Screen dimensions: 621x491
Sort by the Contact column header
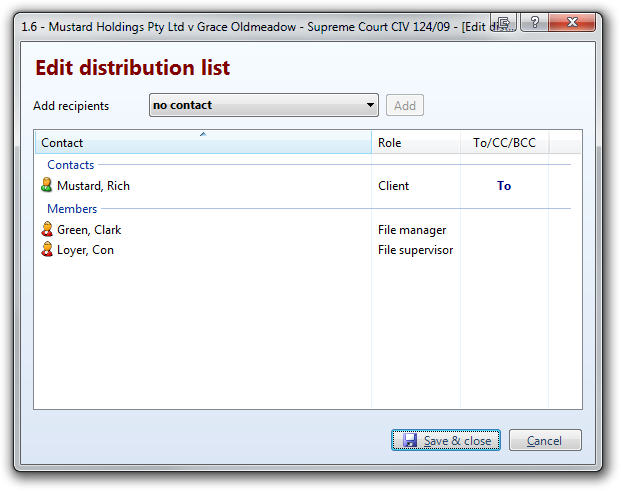203,143
